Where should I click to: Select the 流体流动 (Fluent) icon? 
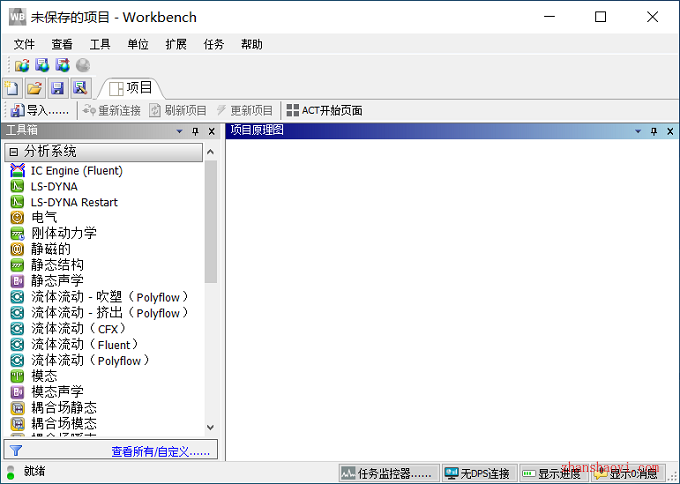pyautogui.click(x=17, y=344)
